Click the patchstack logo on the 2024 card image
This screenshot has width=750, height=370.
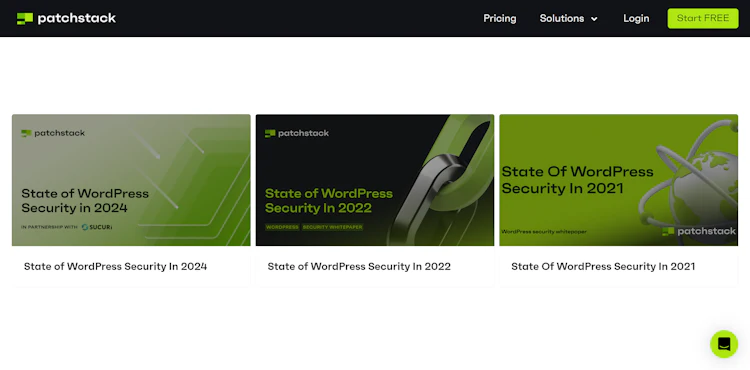[x=53, y=133]
